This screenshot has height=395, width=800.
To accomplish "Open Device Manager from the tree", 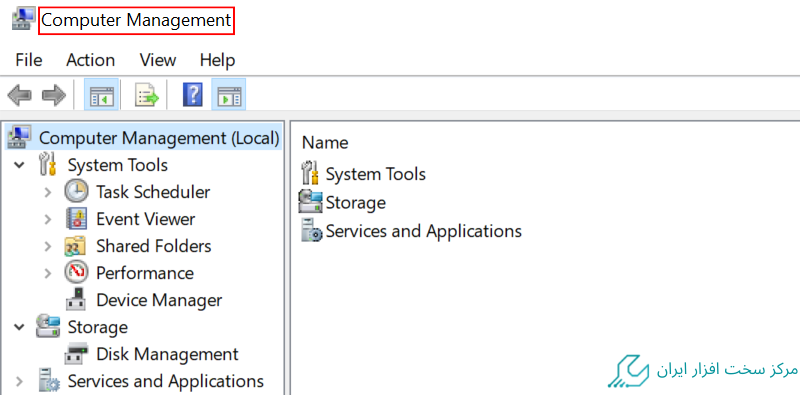I will click(159, 300).
